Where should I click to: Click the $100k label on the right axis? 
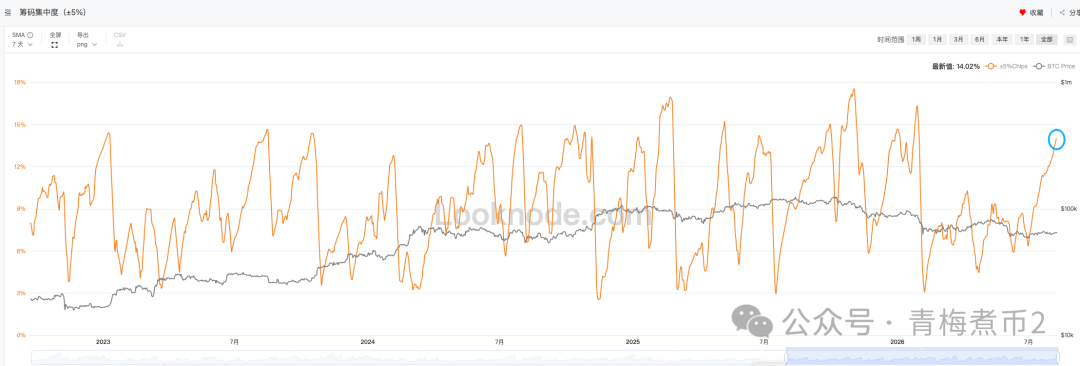pyautogui.click(x=1068, y=209)
